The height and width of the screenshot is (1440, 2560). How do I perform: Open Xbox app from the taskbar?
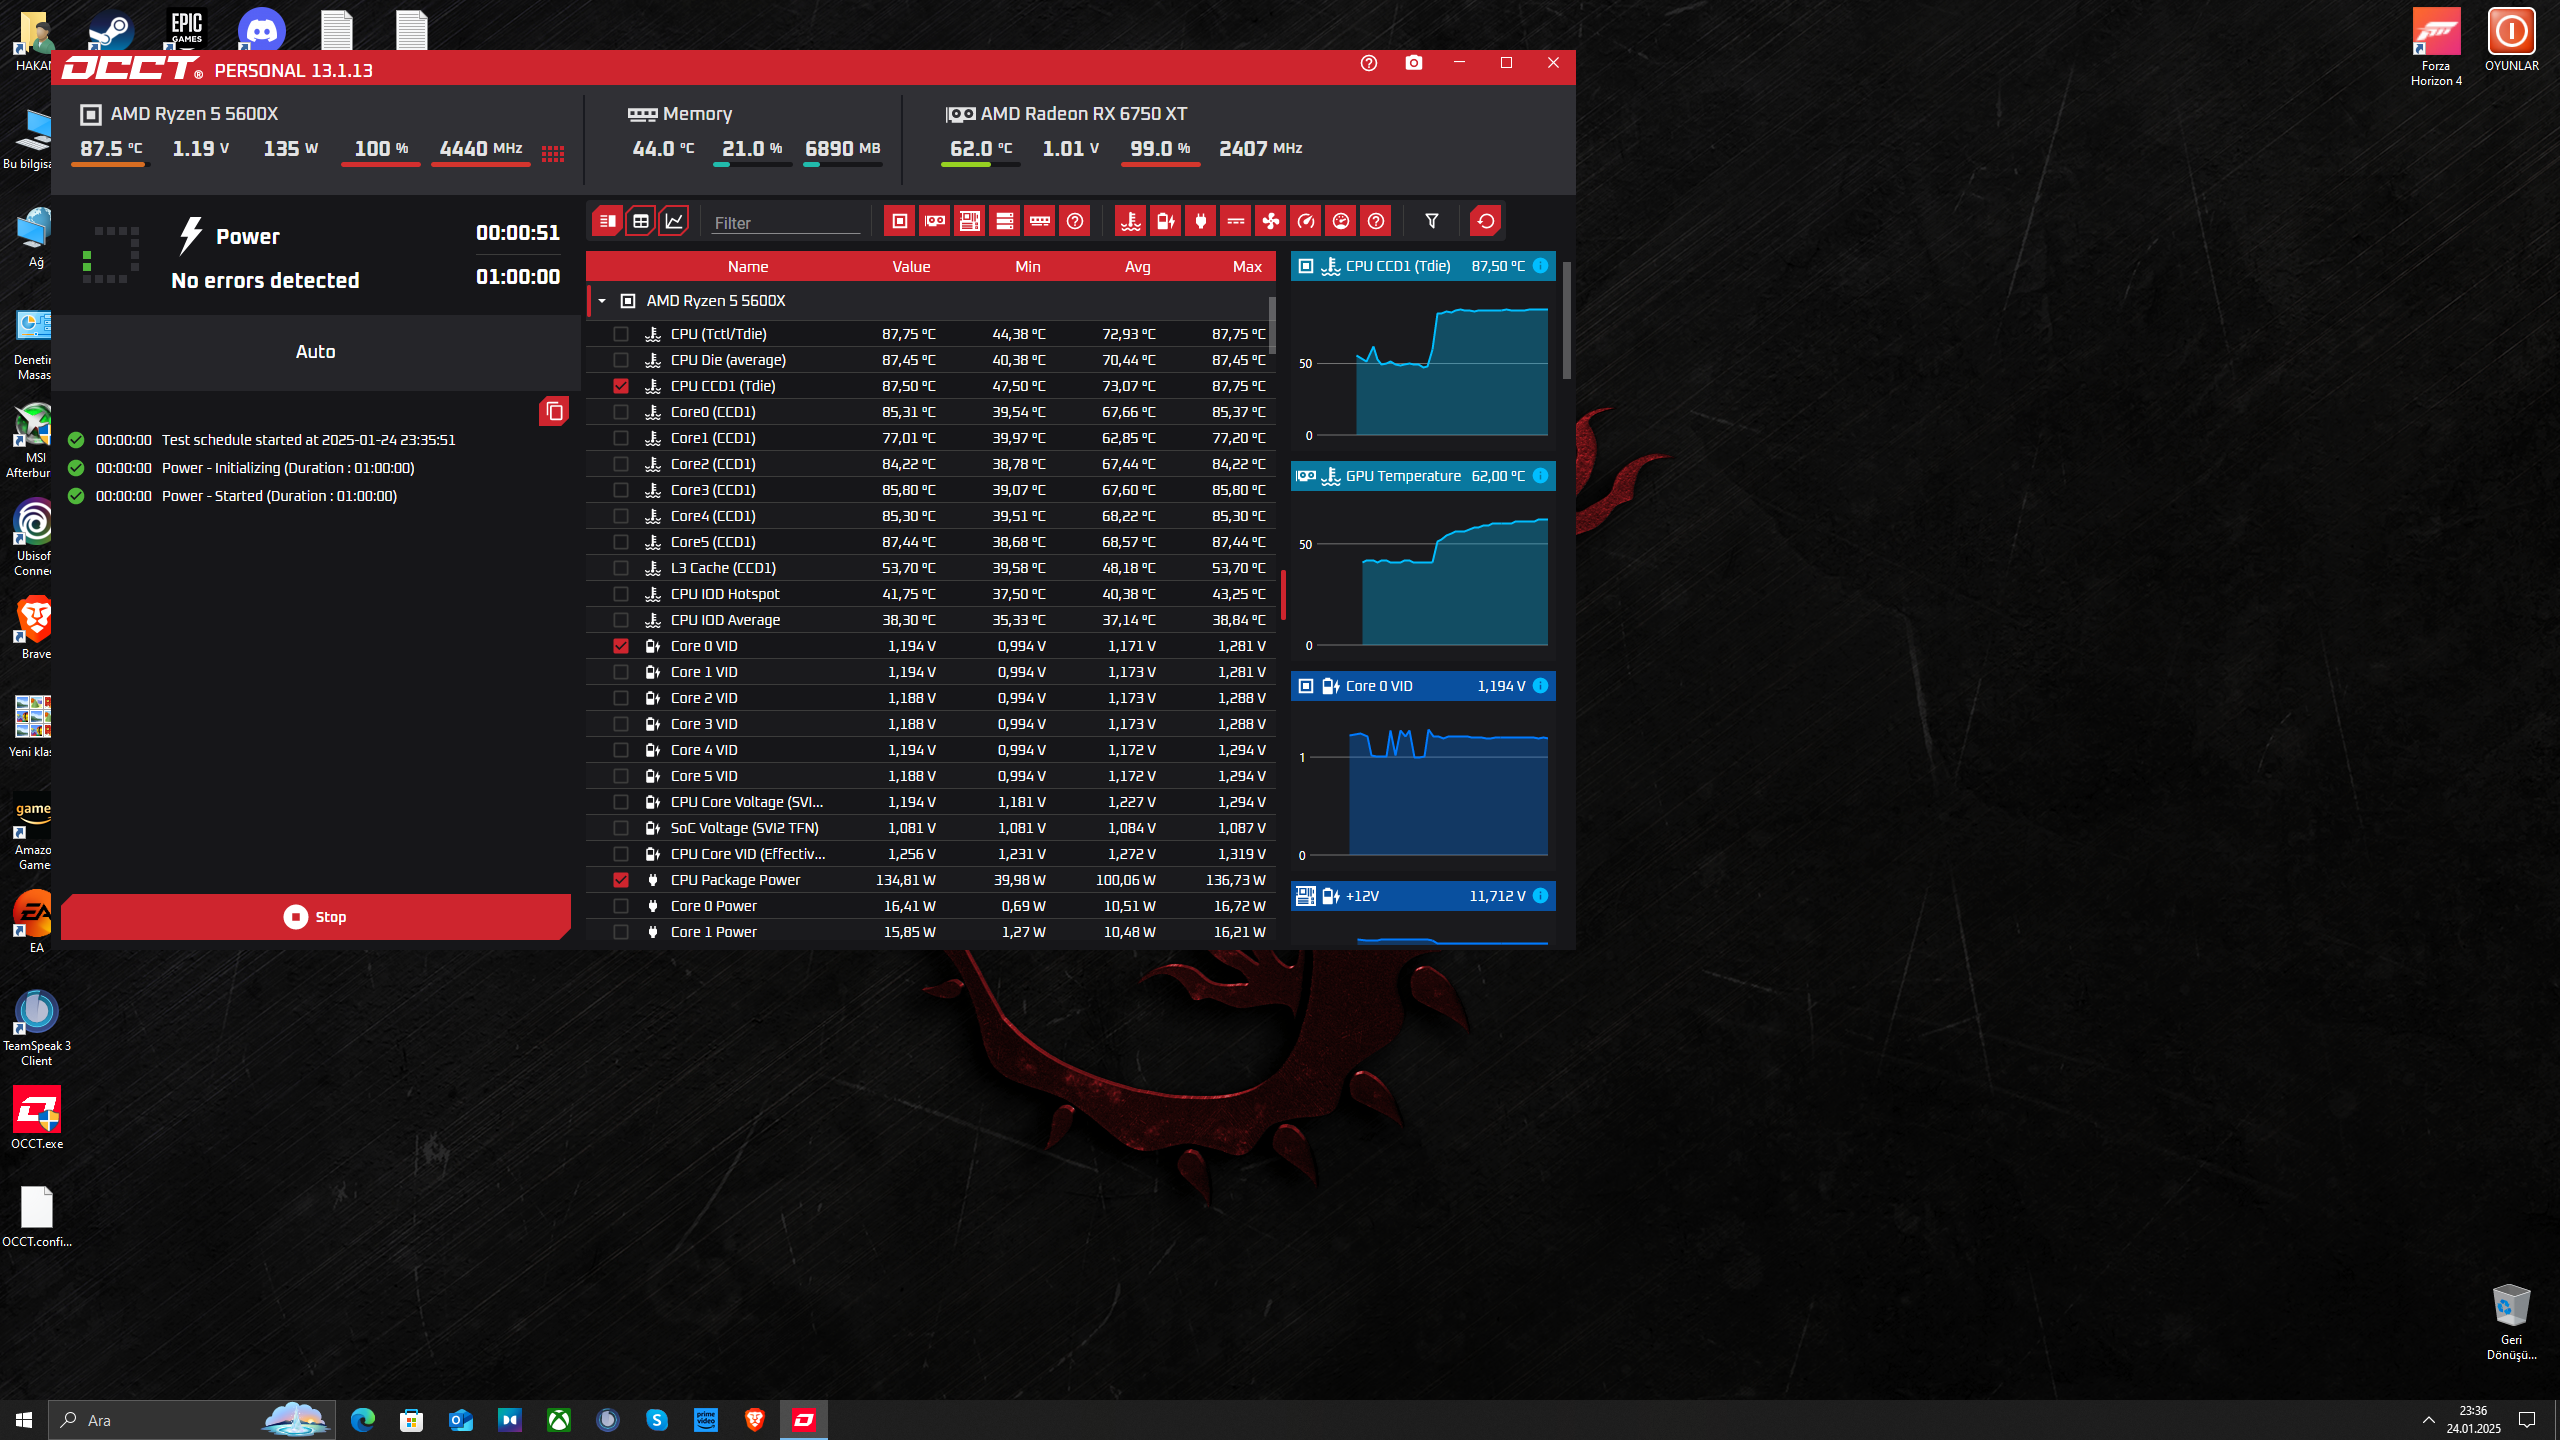pos(559,1420)
